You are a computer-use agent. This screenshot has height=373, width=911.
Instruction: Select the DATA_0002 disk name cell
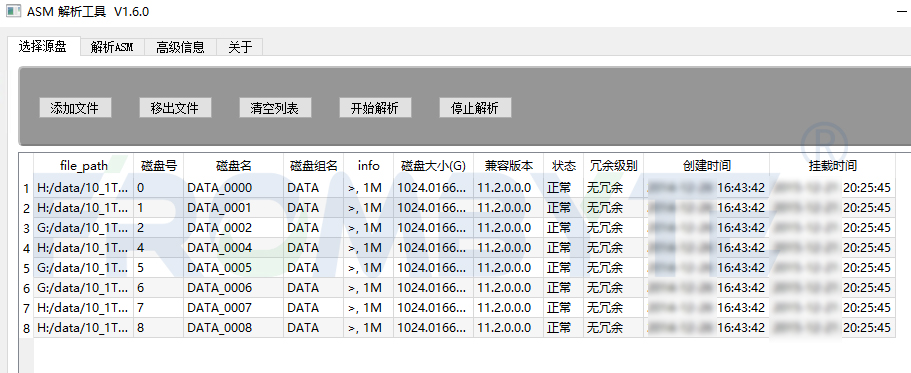point(234,228)
